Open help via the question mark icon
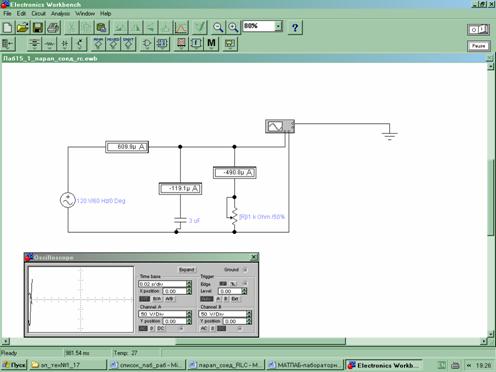 tap(295, 27)
